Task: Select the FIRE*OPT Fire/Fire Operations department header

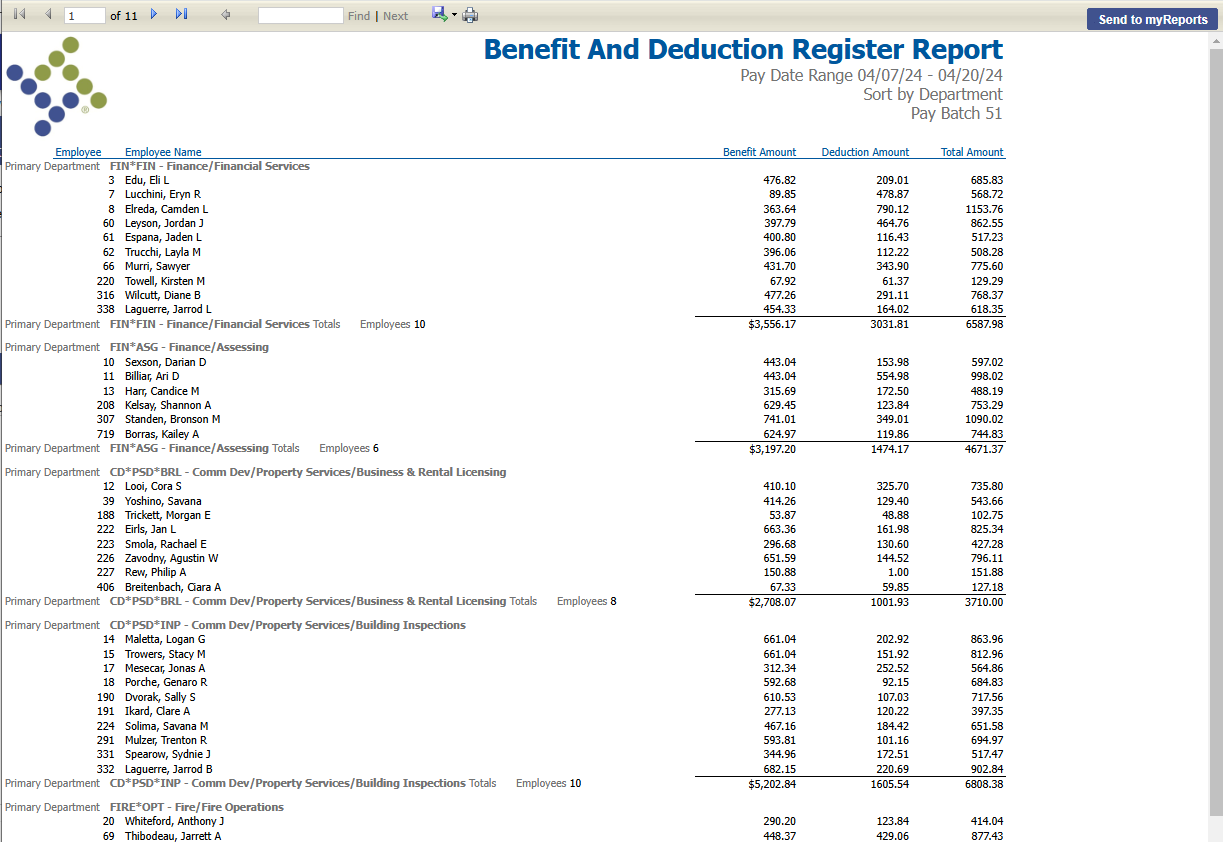Action: (196, 807)
